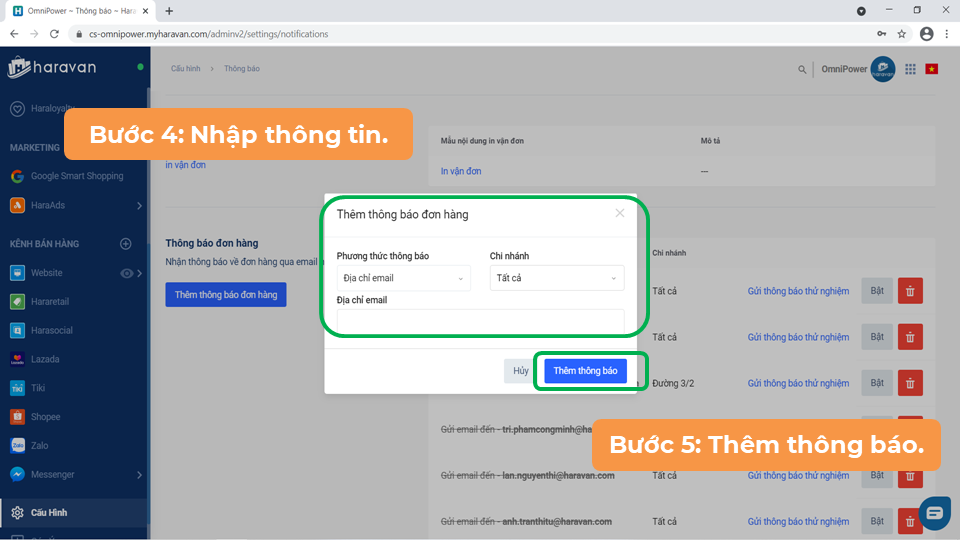Select the OmniPower Thông báo browser tab
The image size is (960, 540).
pos(81,11)
